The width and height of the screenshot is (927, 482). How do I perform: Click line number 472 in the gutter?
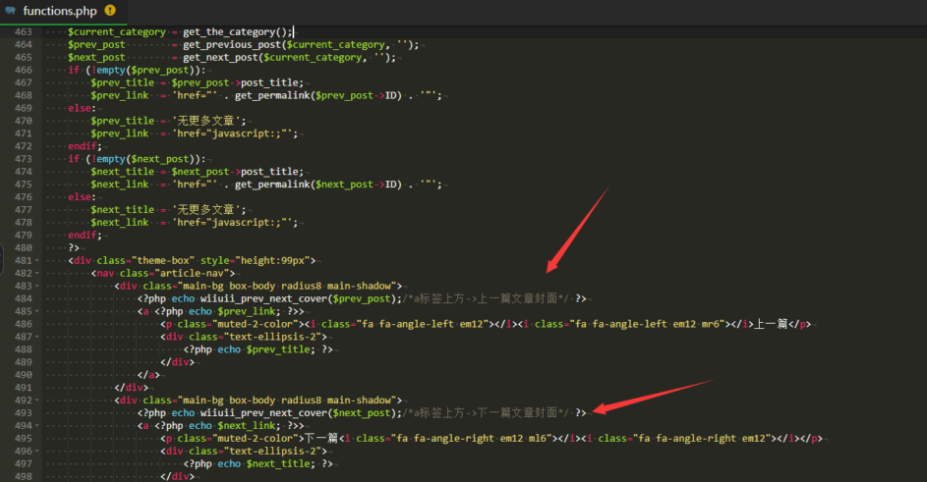[22, 146]
